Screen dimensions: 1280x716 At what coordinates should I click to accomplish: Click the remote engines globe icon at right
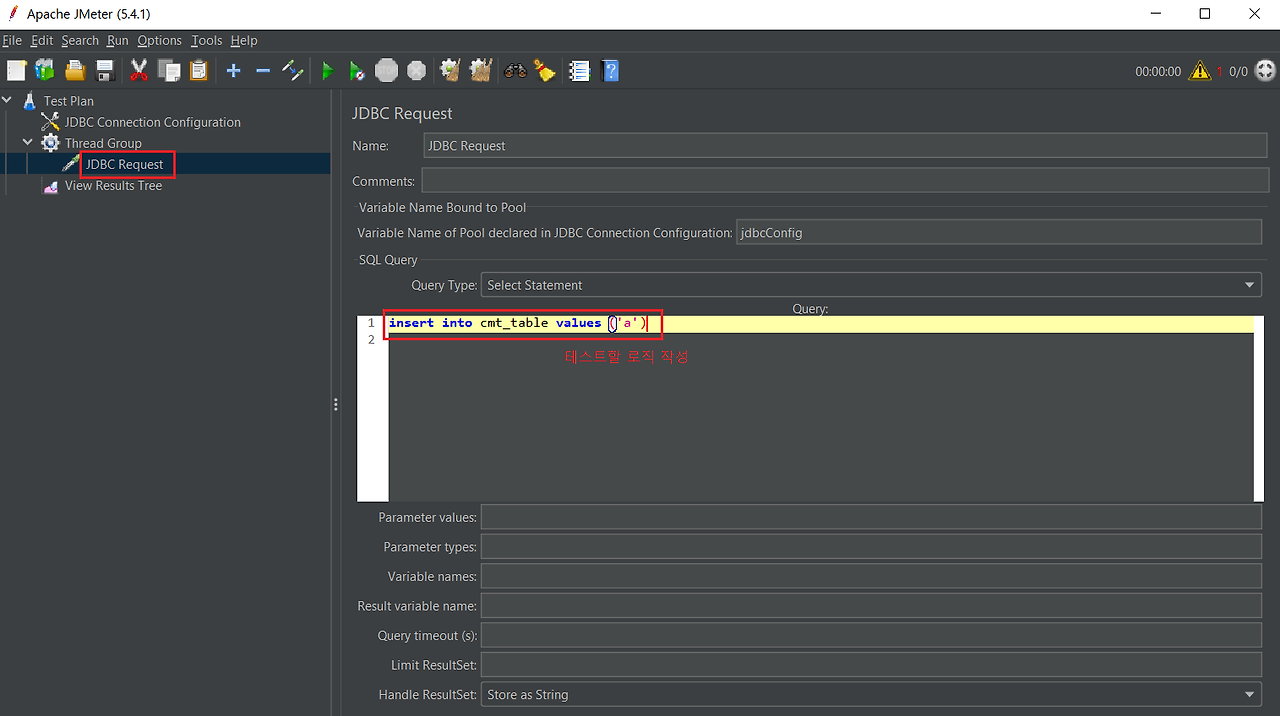1265,71
